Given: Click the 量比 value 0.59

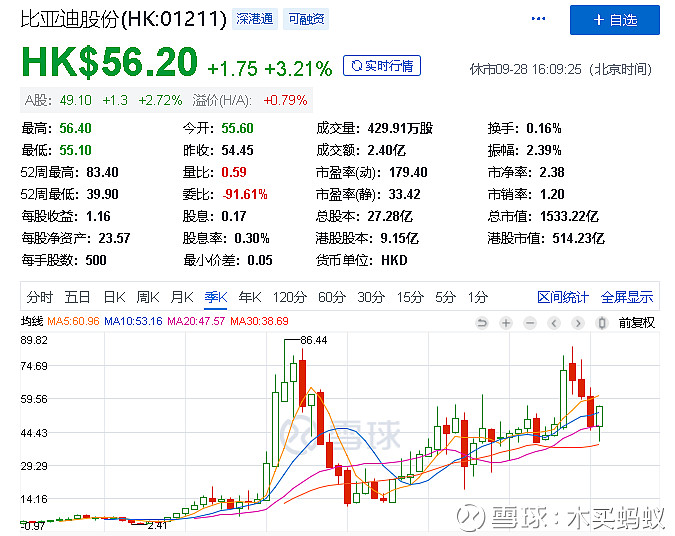Looking at the screenshot, I should click(x=234, y=172).
